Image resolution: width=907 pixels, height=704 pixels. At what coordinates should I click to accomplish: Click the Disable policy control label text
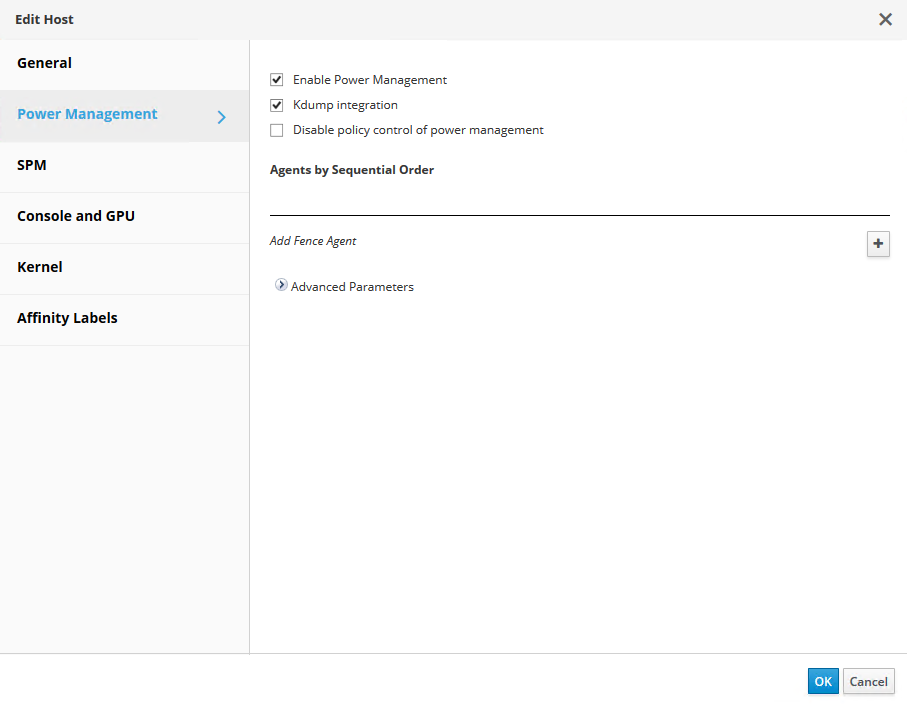pyautogui.click(x=418, y=130)
